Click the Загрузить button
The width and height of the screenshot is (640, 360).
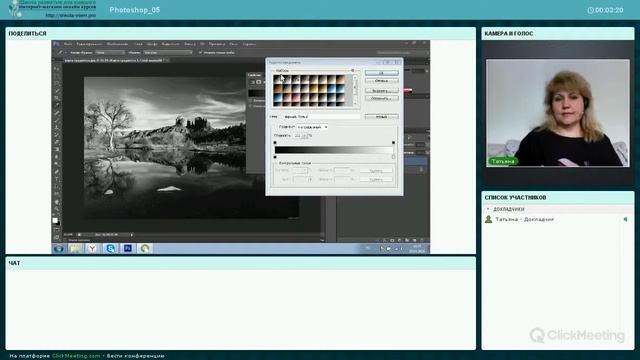382,90
